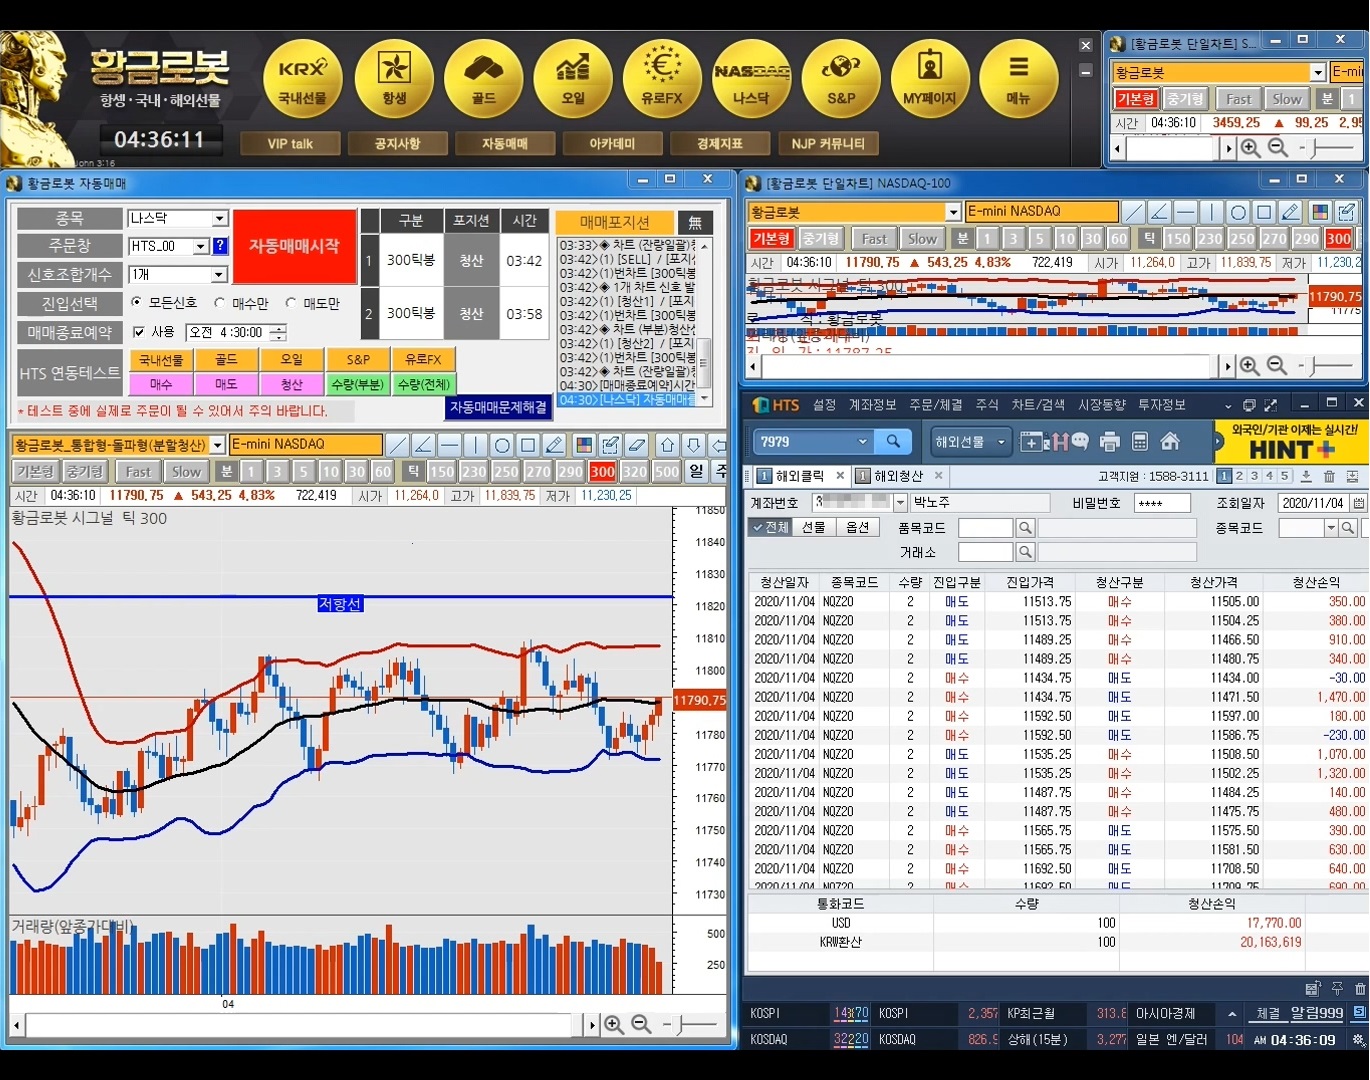Toggle the 사용 checkbox
1370x1080 pixels.
click(139, 332)
